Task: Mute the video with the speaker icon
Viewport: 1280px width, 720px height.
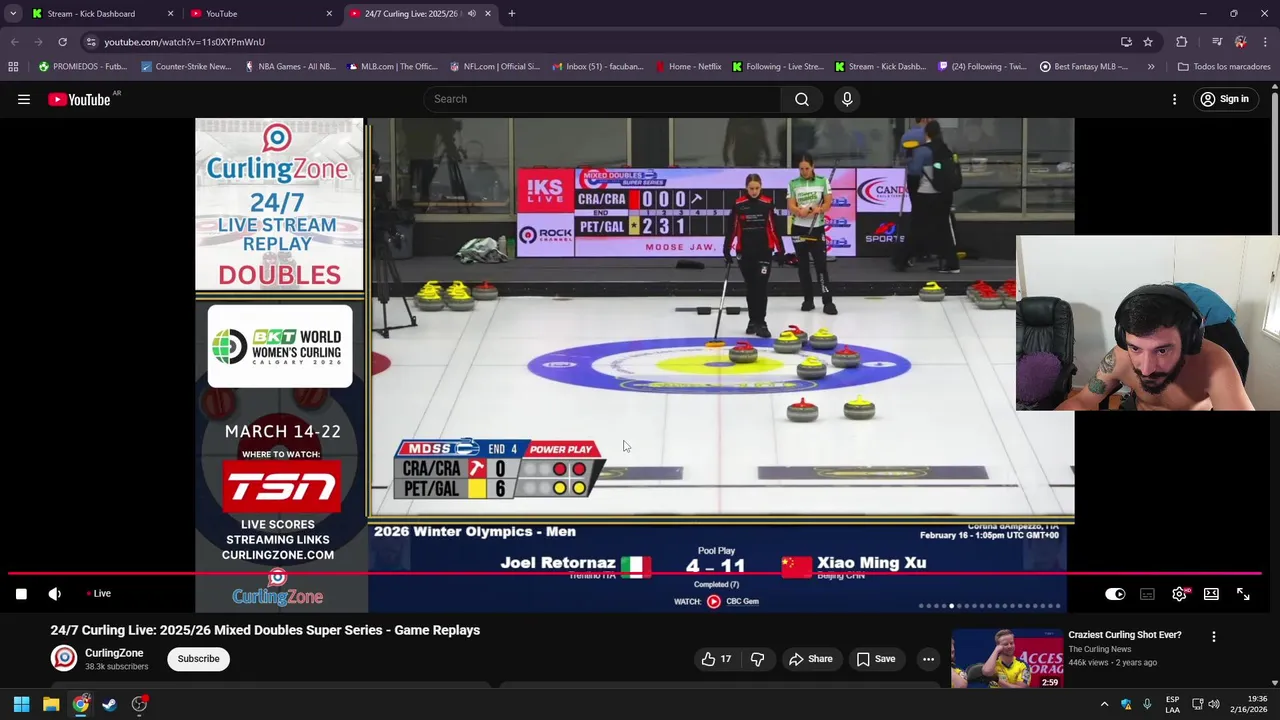Action: point(55,594)
